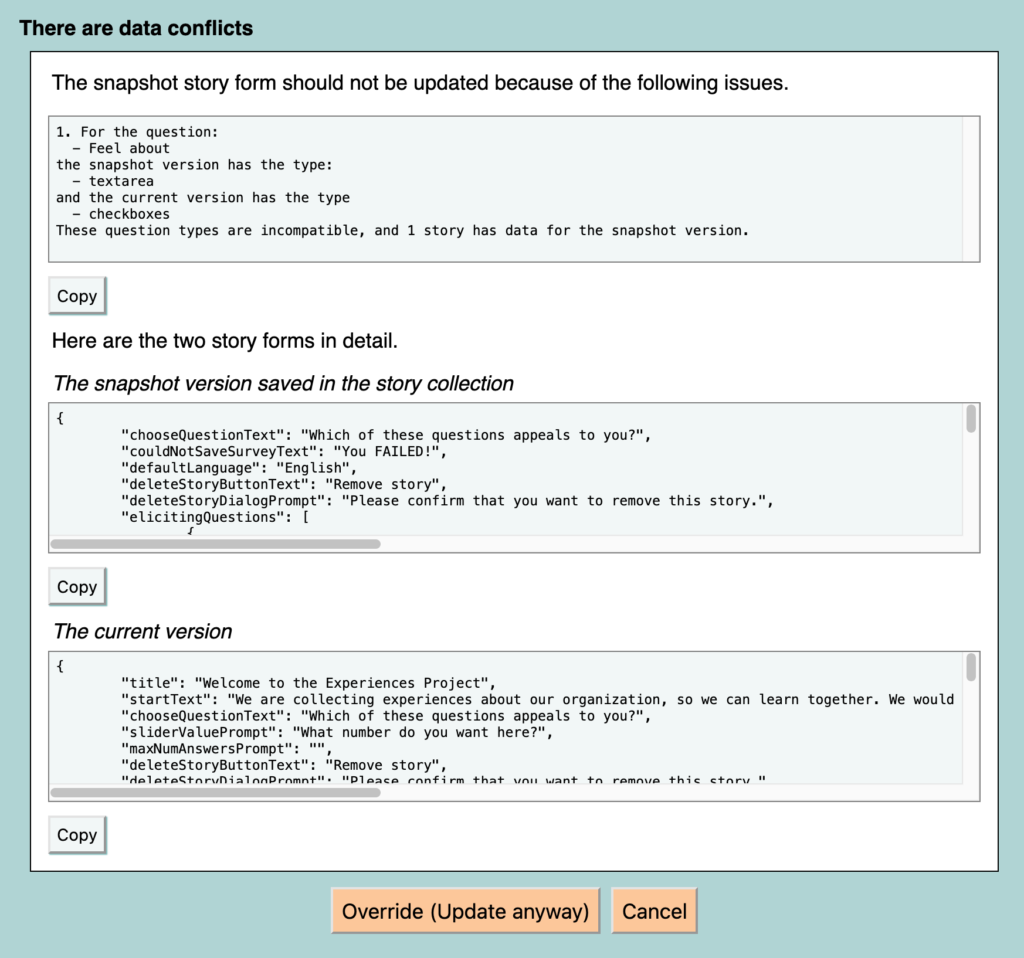Screen dimensions: 1024x958
Task: Click the "There are data conflicts" heading
Action: 136,28
